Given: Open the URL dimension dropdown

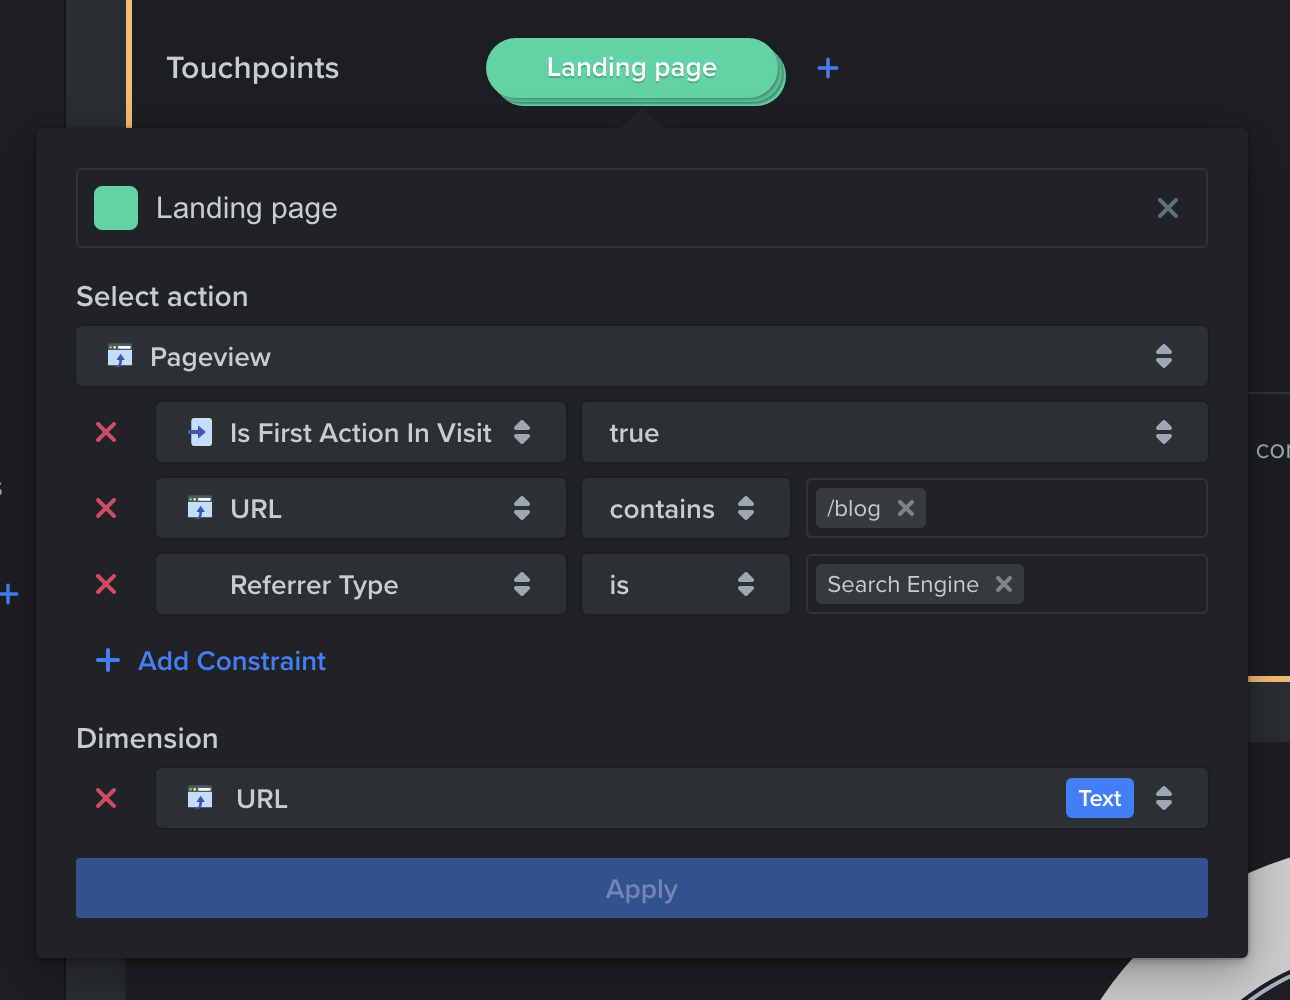Looking at the screenshot, I should (x=682, y=798).
